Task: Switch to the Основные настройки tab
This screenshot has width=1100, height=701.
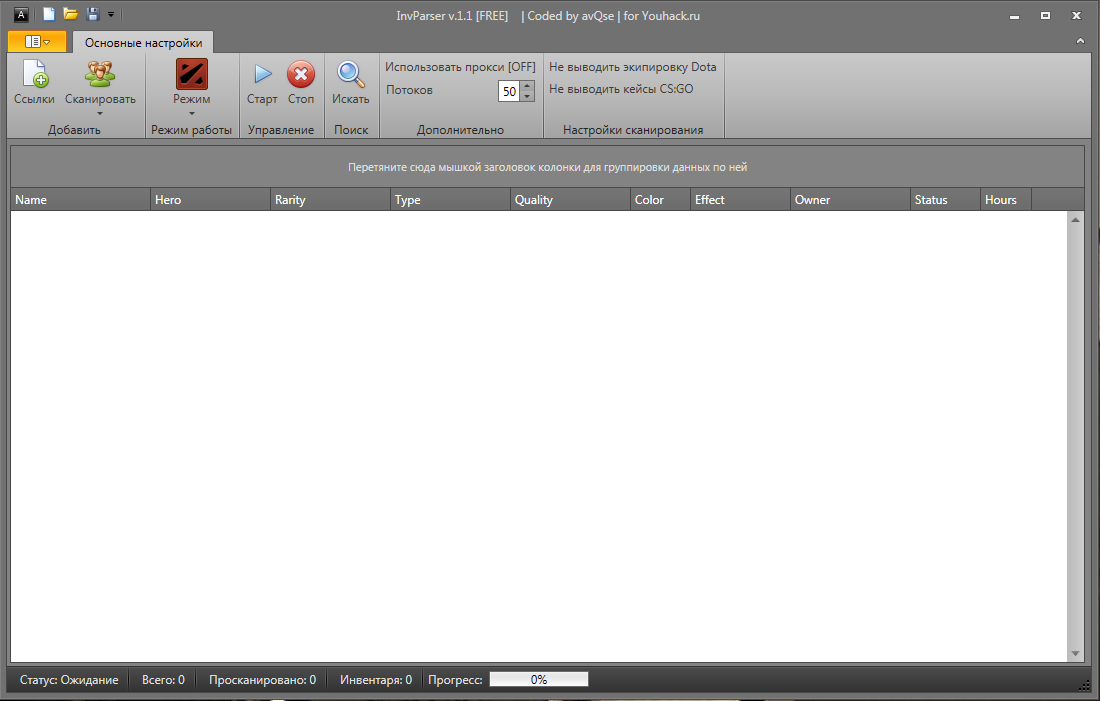Action: point(143,43)
